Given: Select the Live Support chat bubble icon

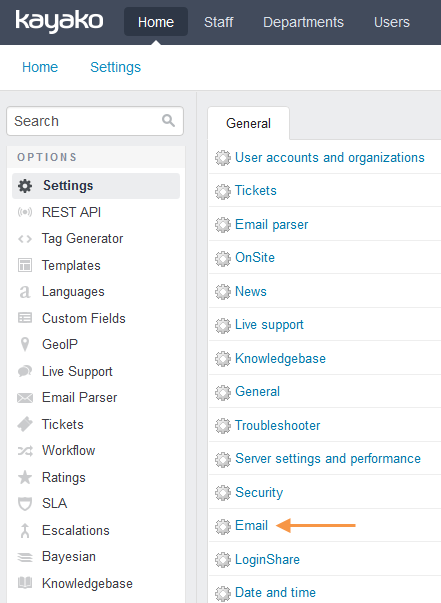Looking at the screenshot, I should point(25,371).
